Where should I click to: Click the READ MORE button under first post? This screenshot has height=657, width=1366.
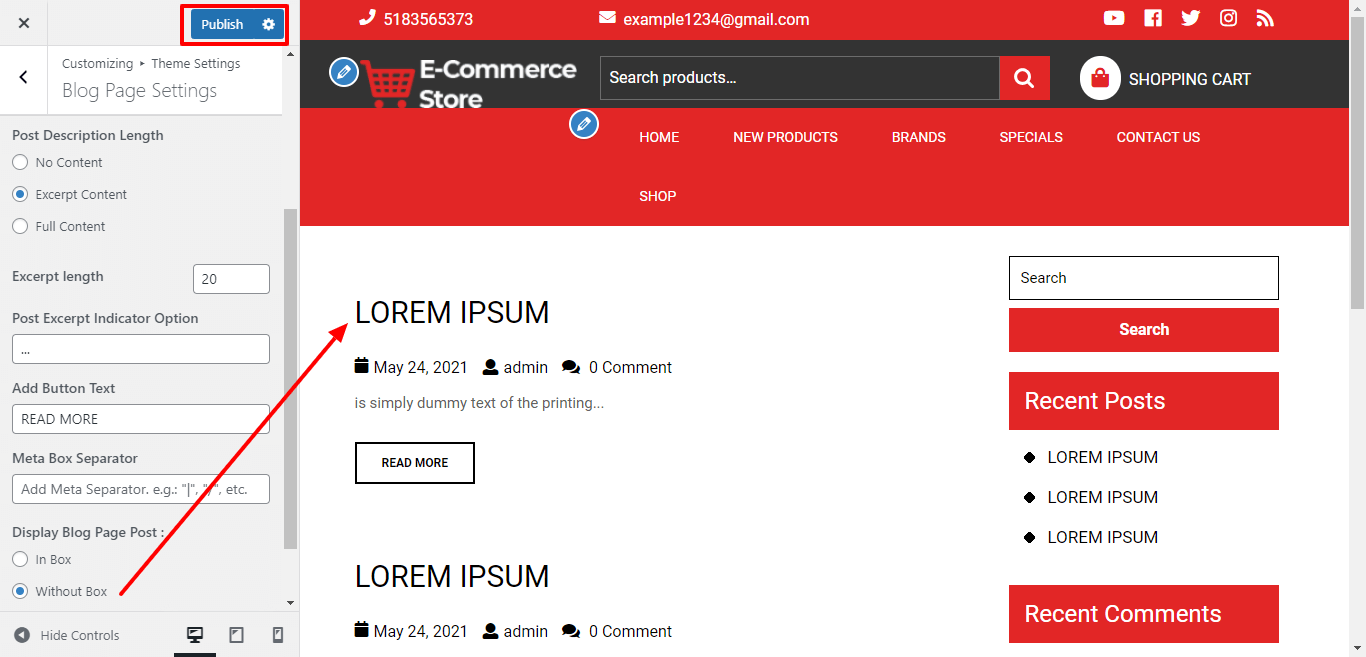point(414,463)
